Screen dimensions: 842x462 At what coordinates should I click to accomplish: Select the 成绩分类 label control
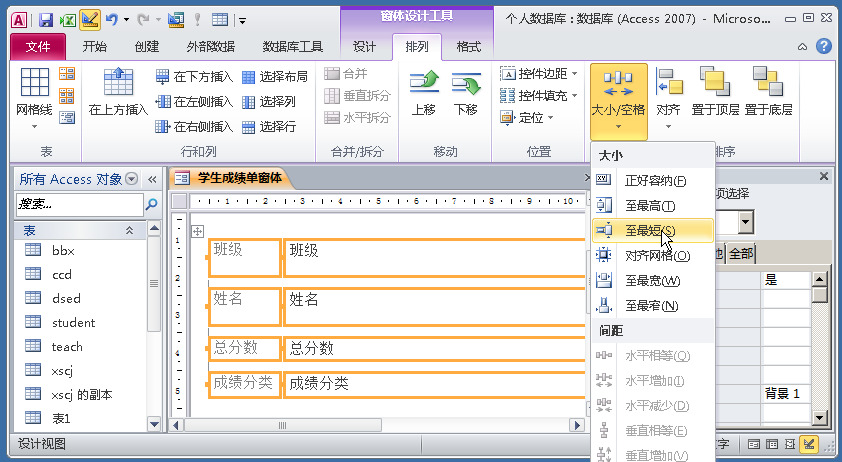(x=244, y=385)
